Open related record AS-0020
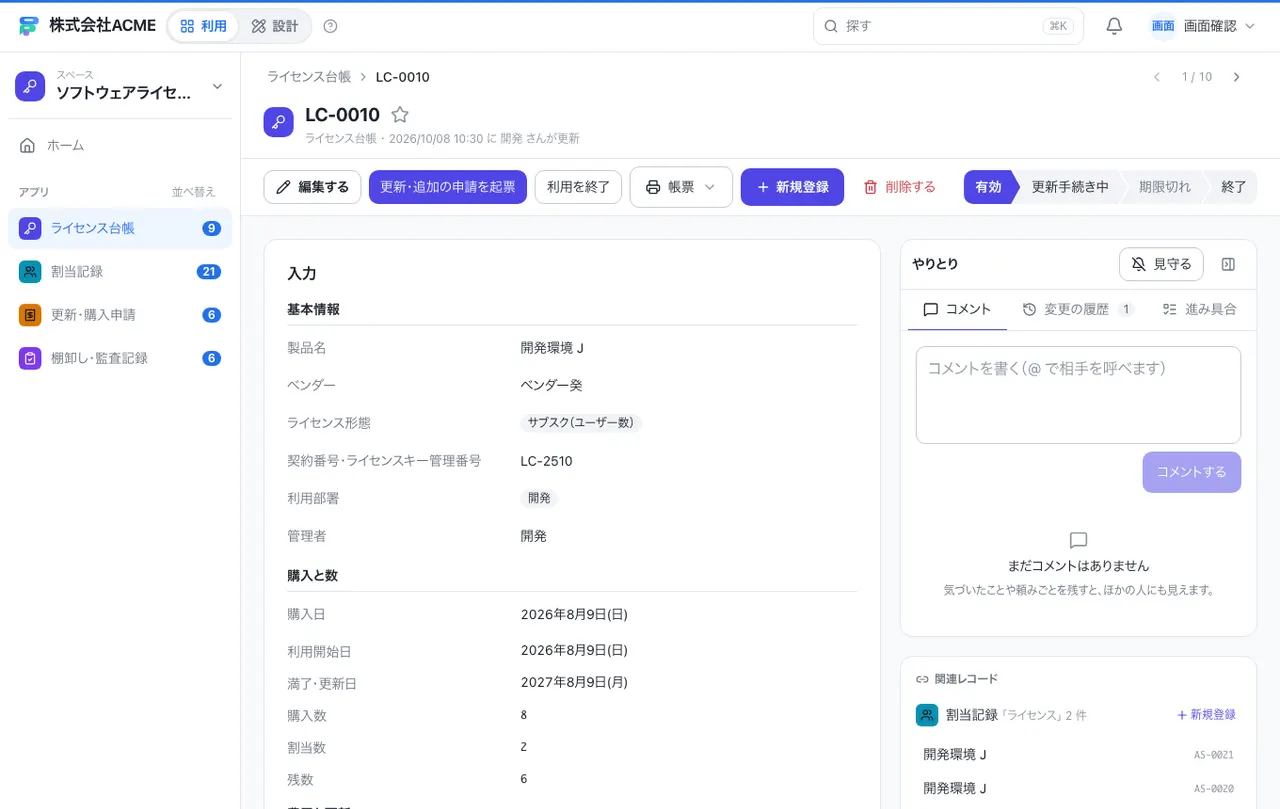The height and width of the screenshot is (809, 1280). click(x=1078, y=788)
